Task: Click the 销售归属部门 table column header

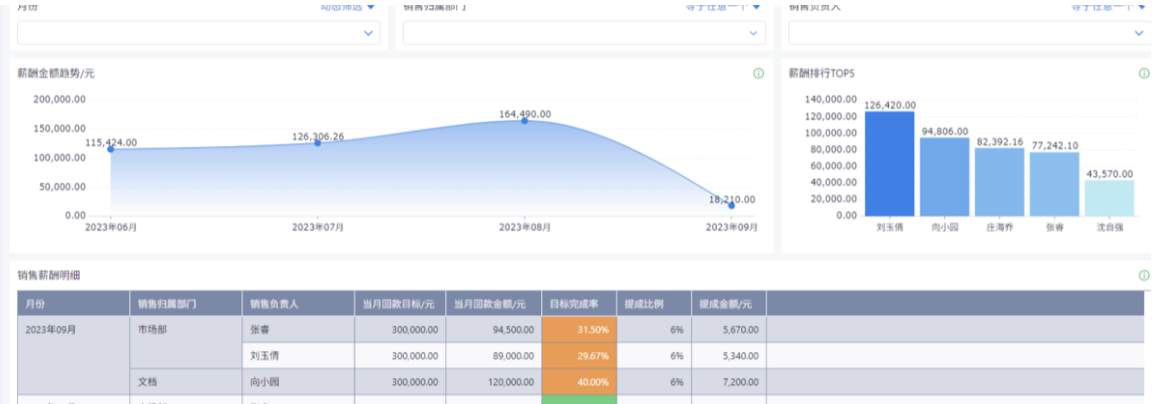Action: [186, 303]
